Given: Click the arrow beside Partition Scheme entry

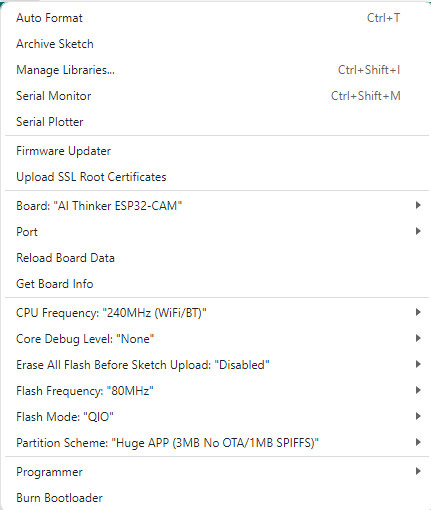Looking at the screenshot, I should (418, 442).
